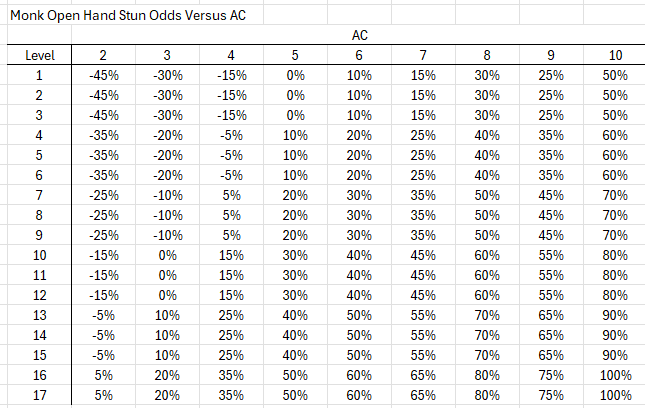The width and height of the screenshot is (645, 408).
Task: Select the Level 1 row label cell
Action: click(39, 75)
